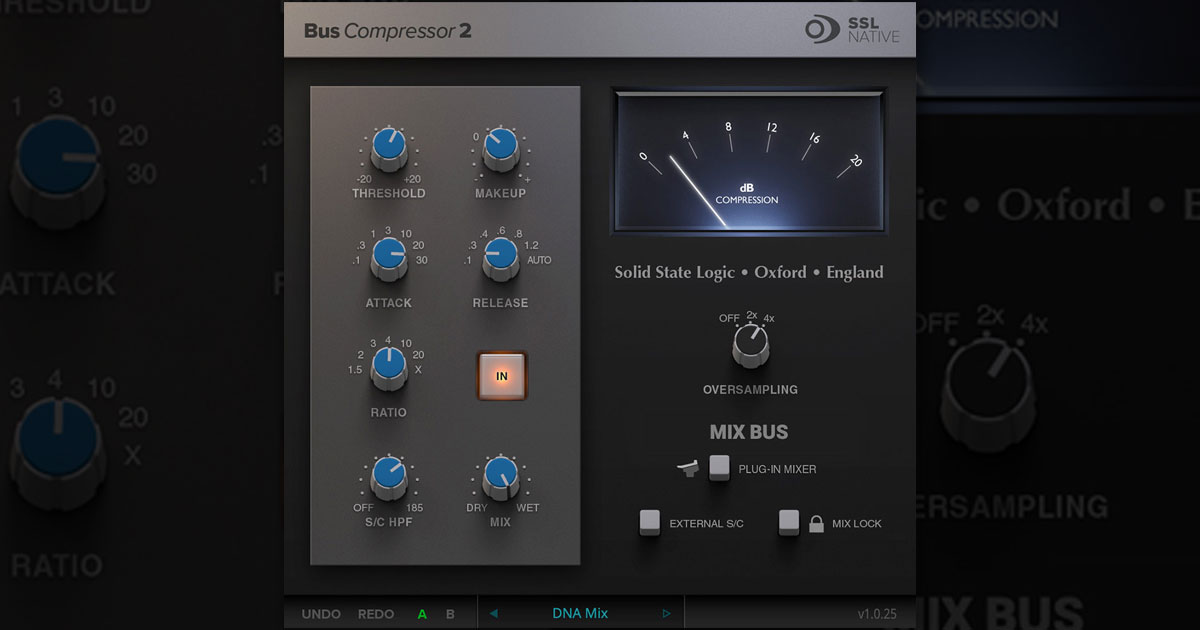Click the Threshold knob
The image size is (1200, 630).
389,149
